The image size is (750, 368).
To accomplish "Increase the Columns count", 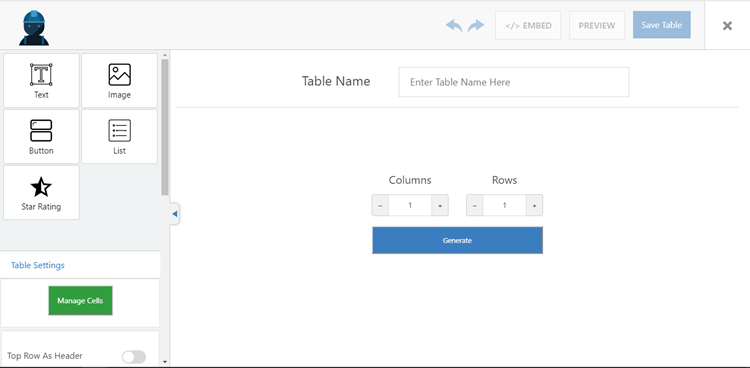I will pos(440,205).
